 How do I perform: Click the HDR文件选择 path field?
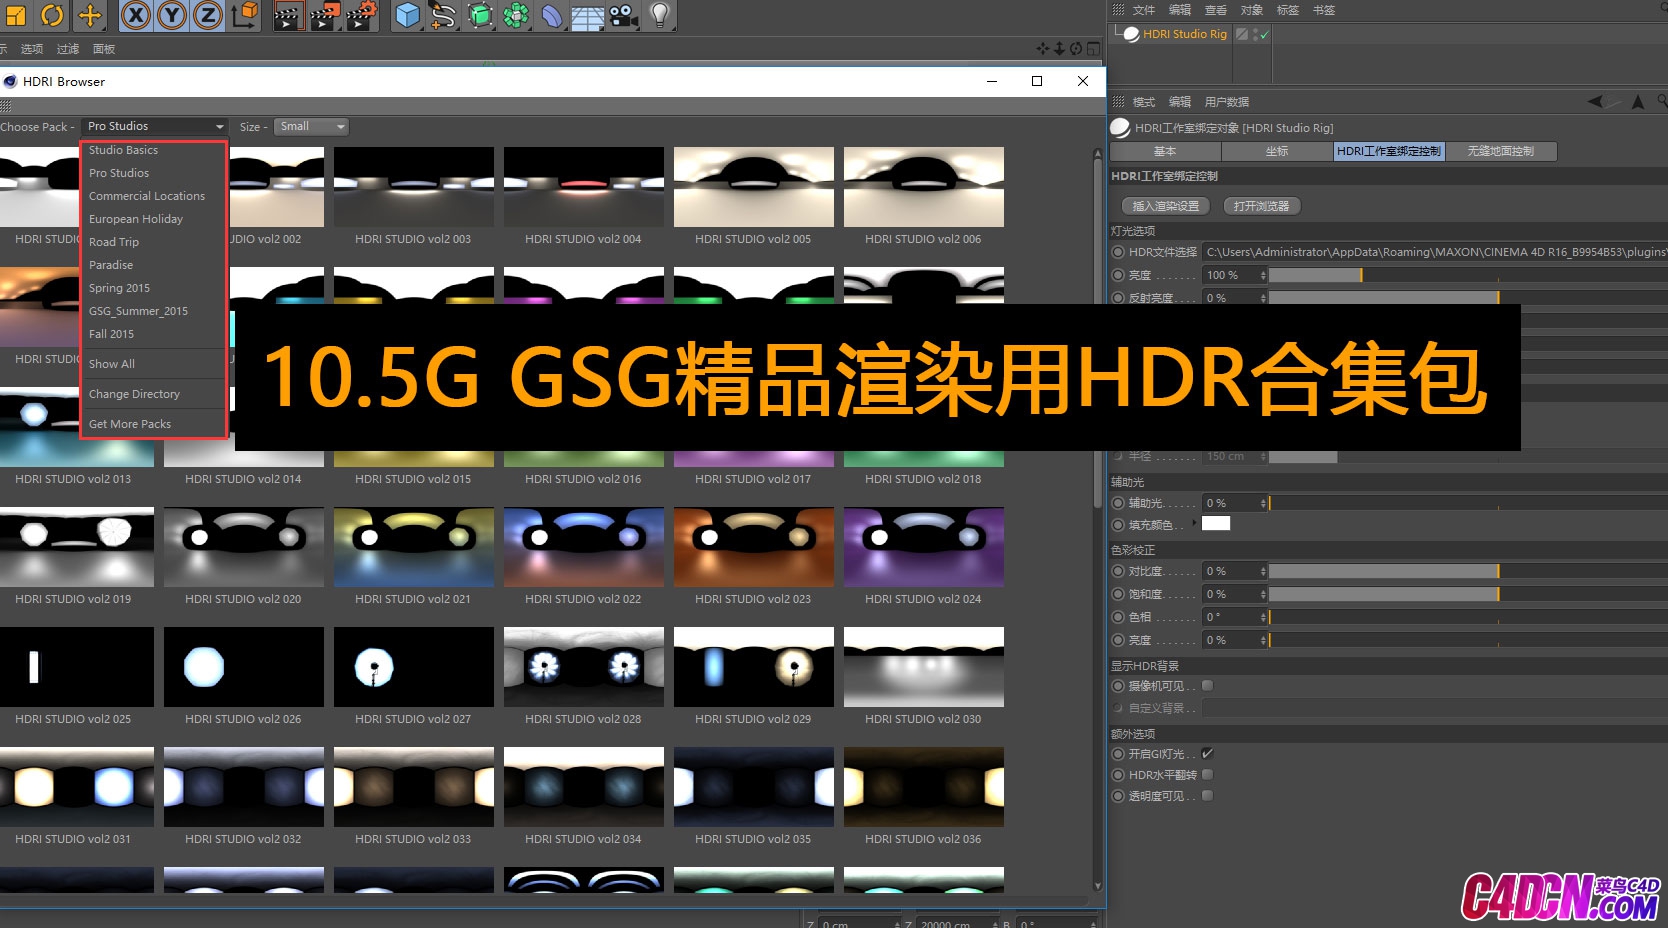tap(1435, 252)
